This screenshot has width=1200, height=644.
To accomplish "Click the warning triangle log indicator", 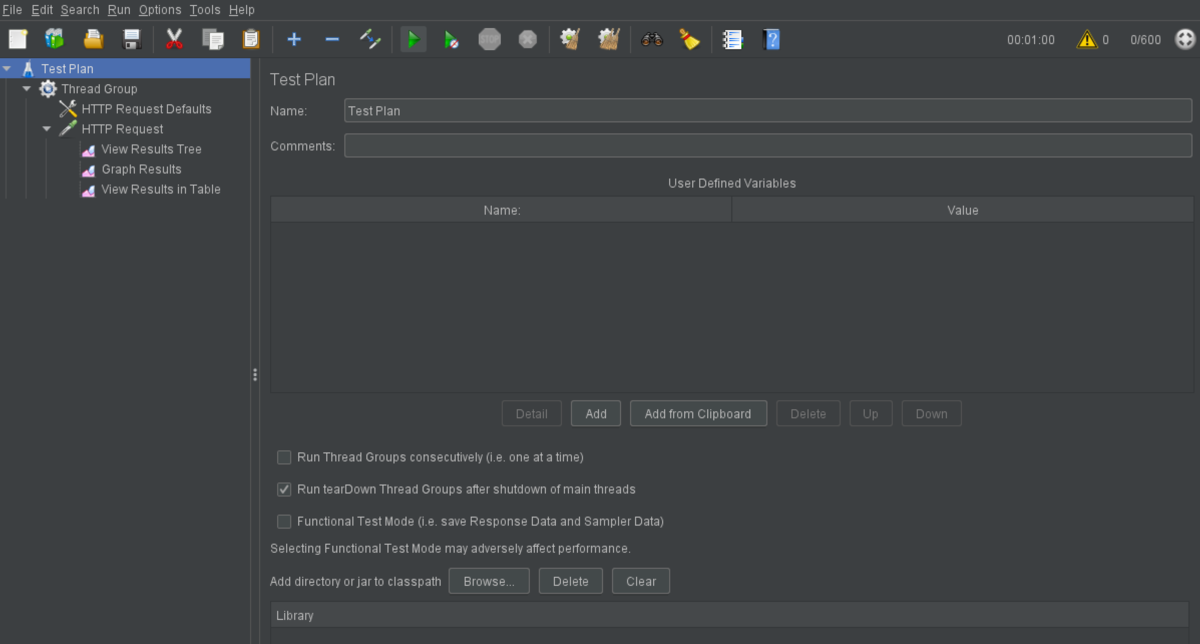I will (x=1087, y=40).
